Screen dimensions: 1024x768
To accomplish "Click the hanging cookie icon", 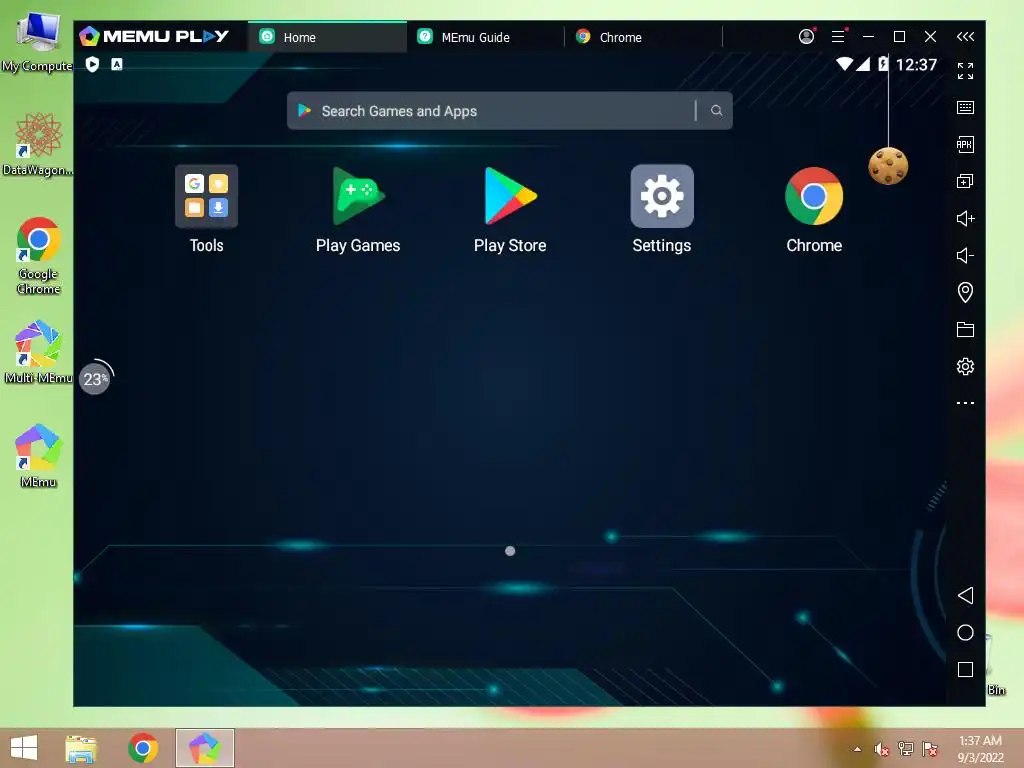I will click(x=888, y=166).
